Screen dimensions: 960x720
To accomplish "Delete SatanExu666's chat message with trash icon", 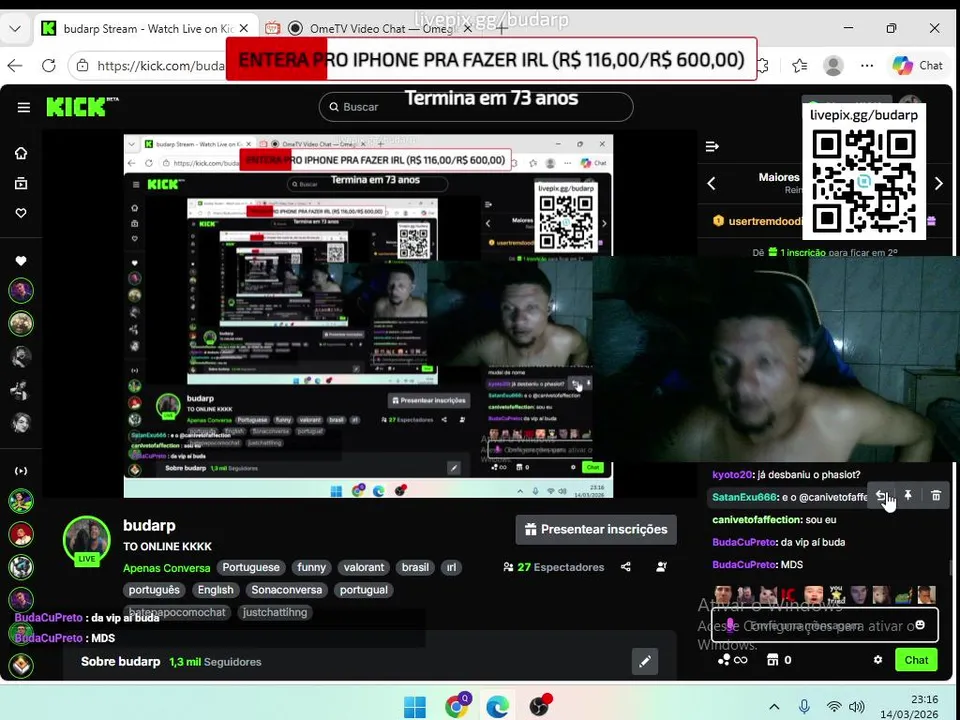I will coord(936,496).
